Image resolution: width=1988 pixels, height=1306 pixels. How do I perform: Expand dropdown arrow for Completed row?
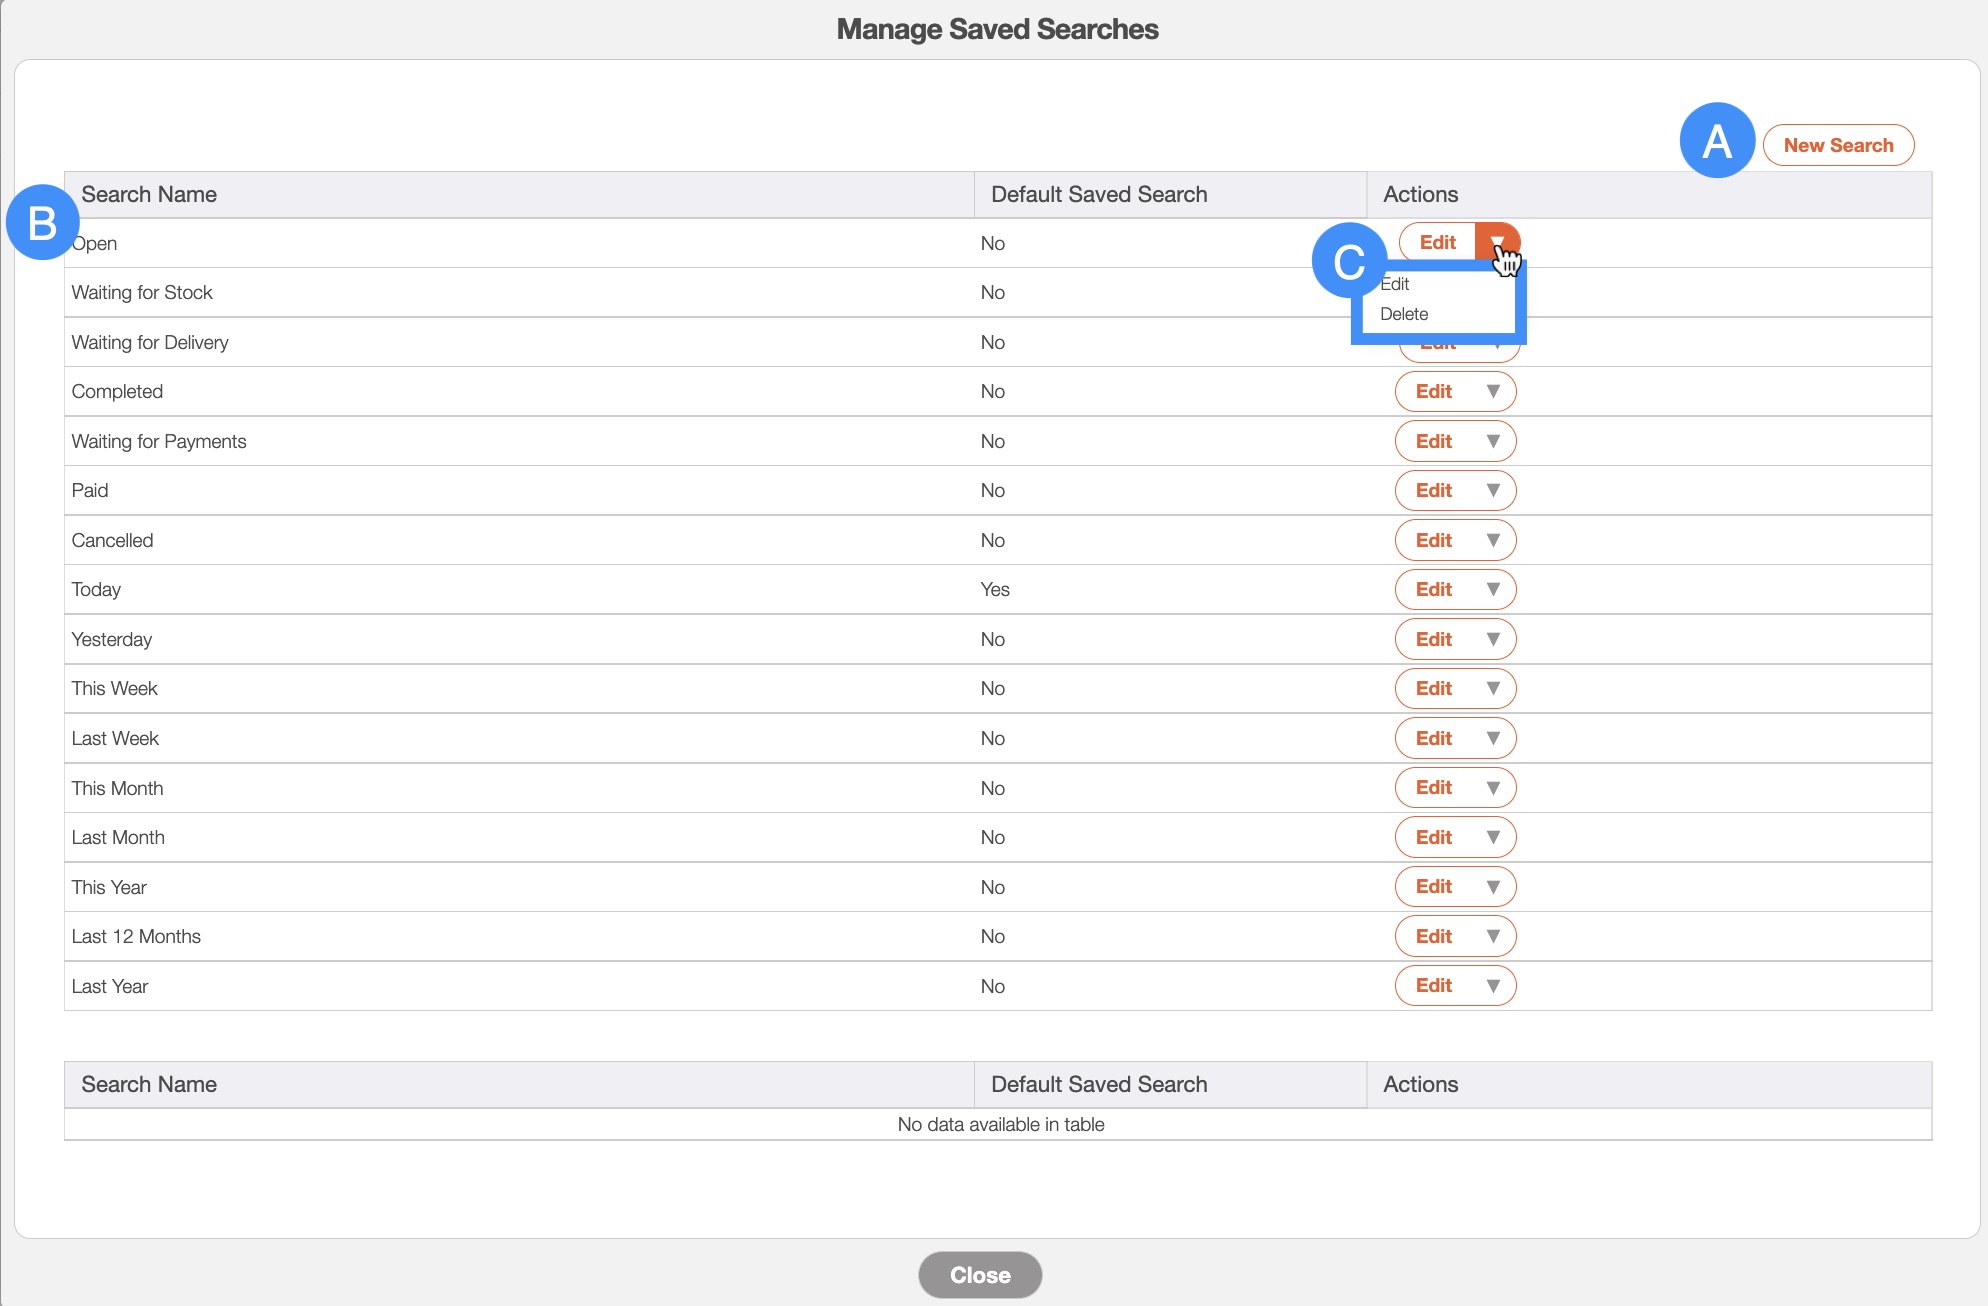pyautogui.click(x=1493, y=392)
